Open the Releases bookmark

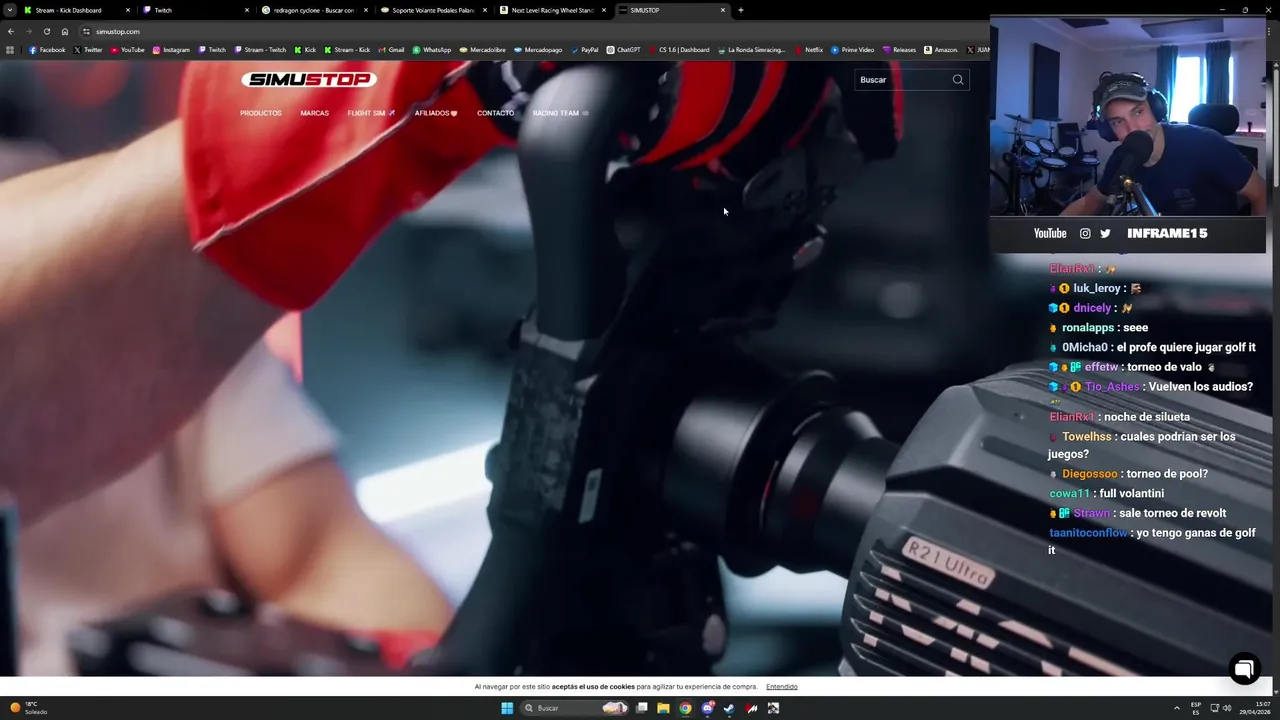point(899,49)
